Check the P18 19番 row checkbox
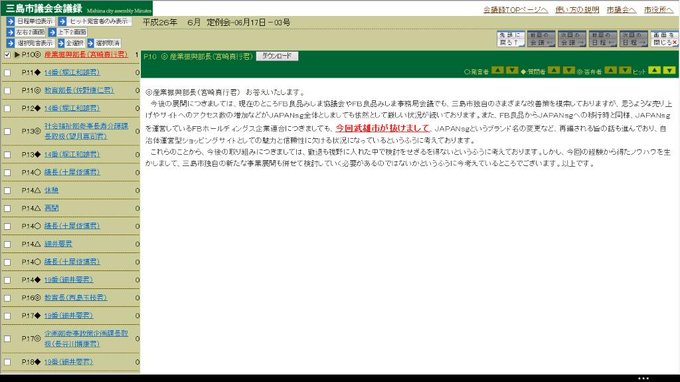The image size is (680, 382). pos(7,362)
